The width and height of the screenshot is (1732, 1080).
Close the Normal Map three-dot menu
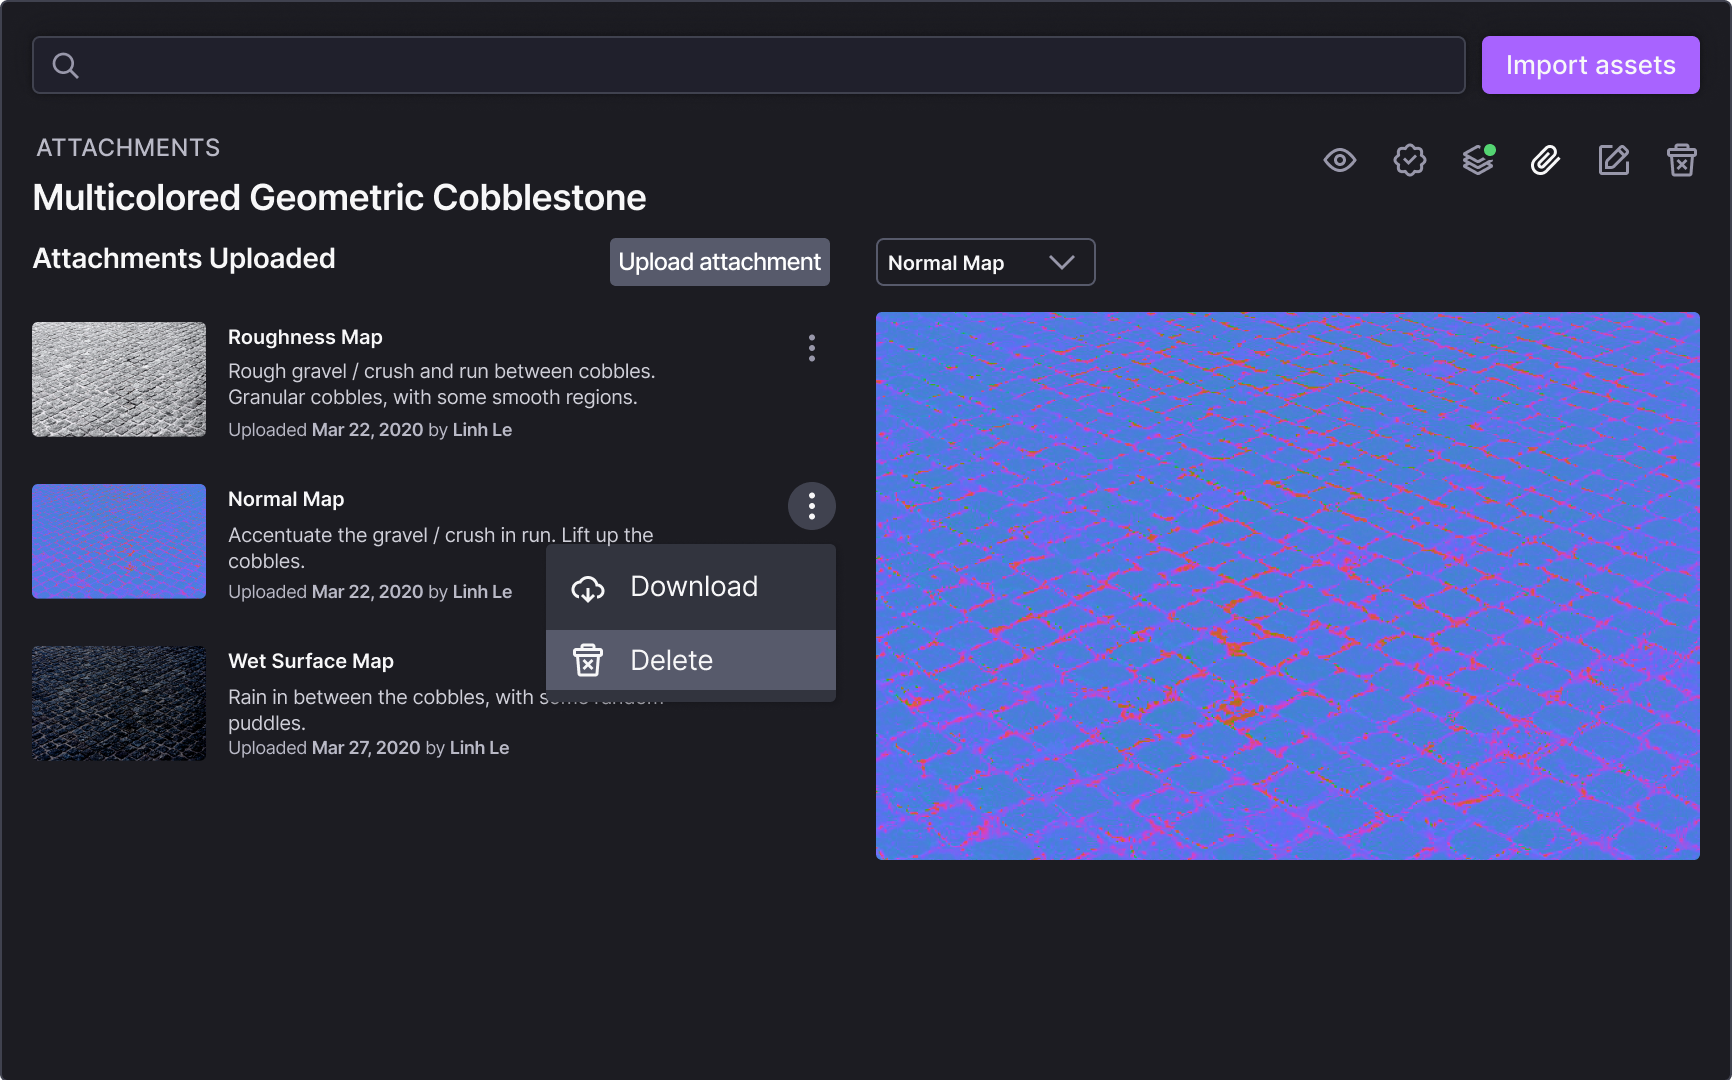(812, 507)
